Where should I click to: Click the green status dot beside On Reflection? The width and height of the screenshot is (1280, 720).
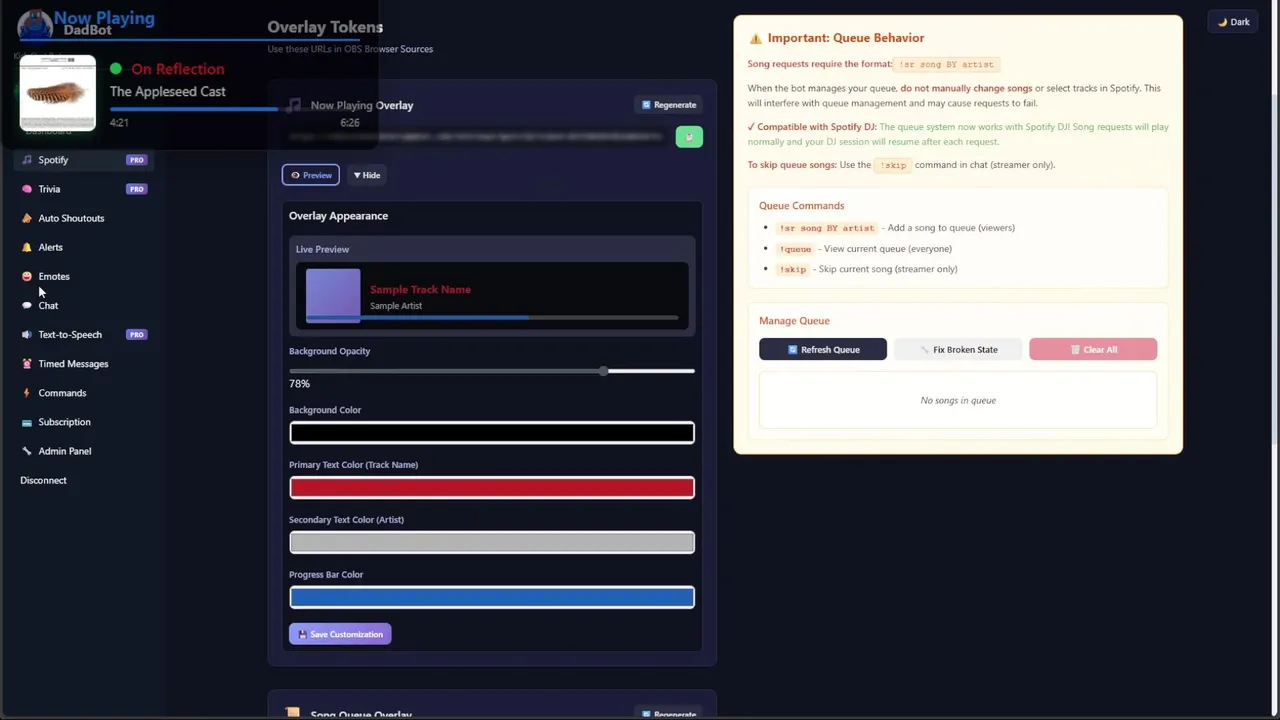(x=116, y=69)
